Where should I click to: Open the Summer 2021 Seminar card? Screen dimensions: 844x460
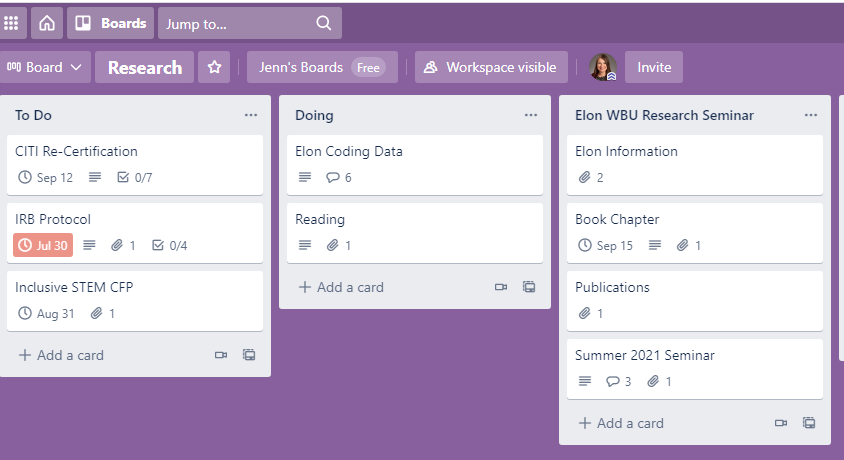pyautogui.click(x=694, y=369)
